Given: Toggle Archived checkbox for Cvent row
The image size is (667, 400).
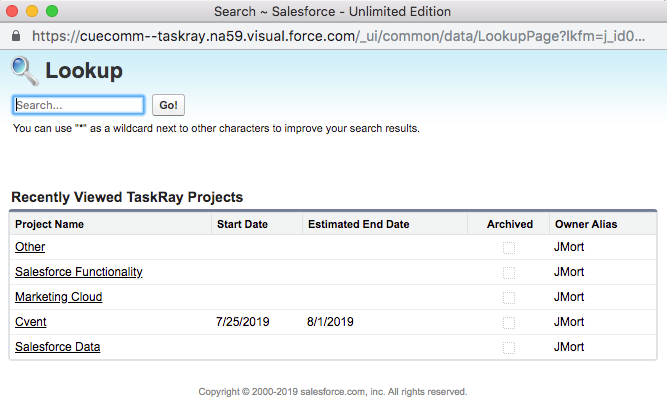Looking at the screenshot, I should (x=509, y=323).
